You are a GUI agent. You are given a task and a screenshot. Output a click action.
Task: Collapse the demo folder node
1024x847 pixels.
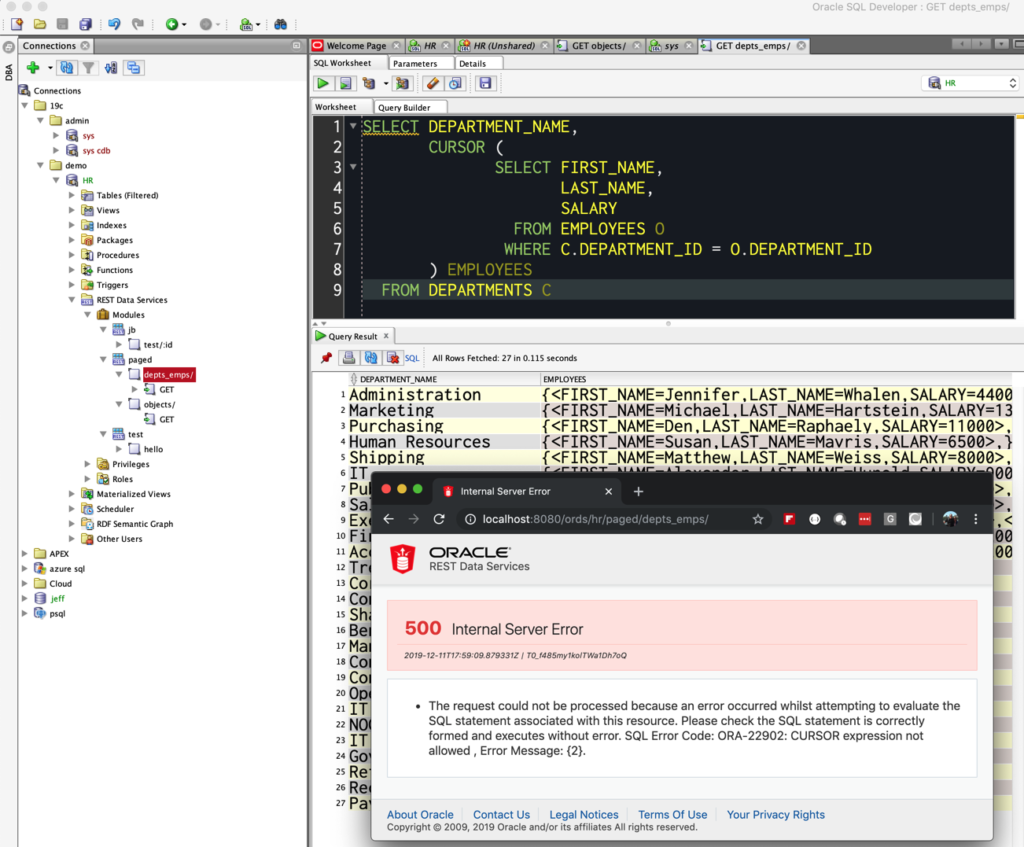click(40, 165)
